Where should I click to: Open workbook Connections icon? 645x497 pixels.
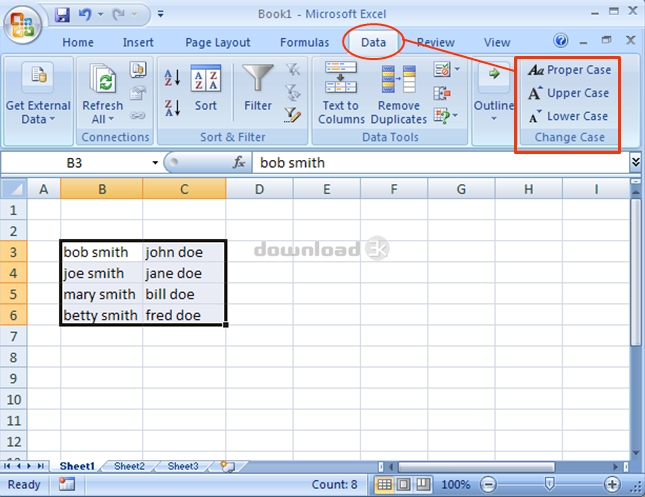point(138,70)
